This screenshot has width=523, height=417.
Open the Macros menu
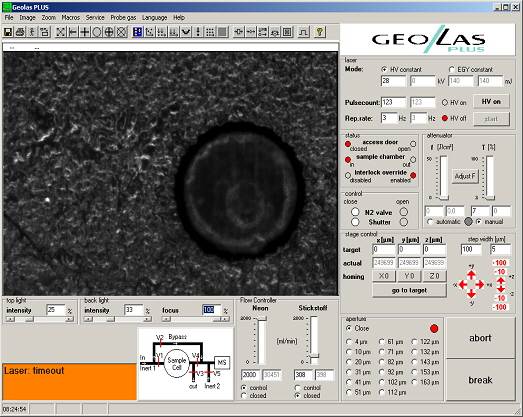pos(71,18)
